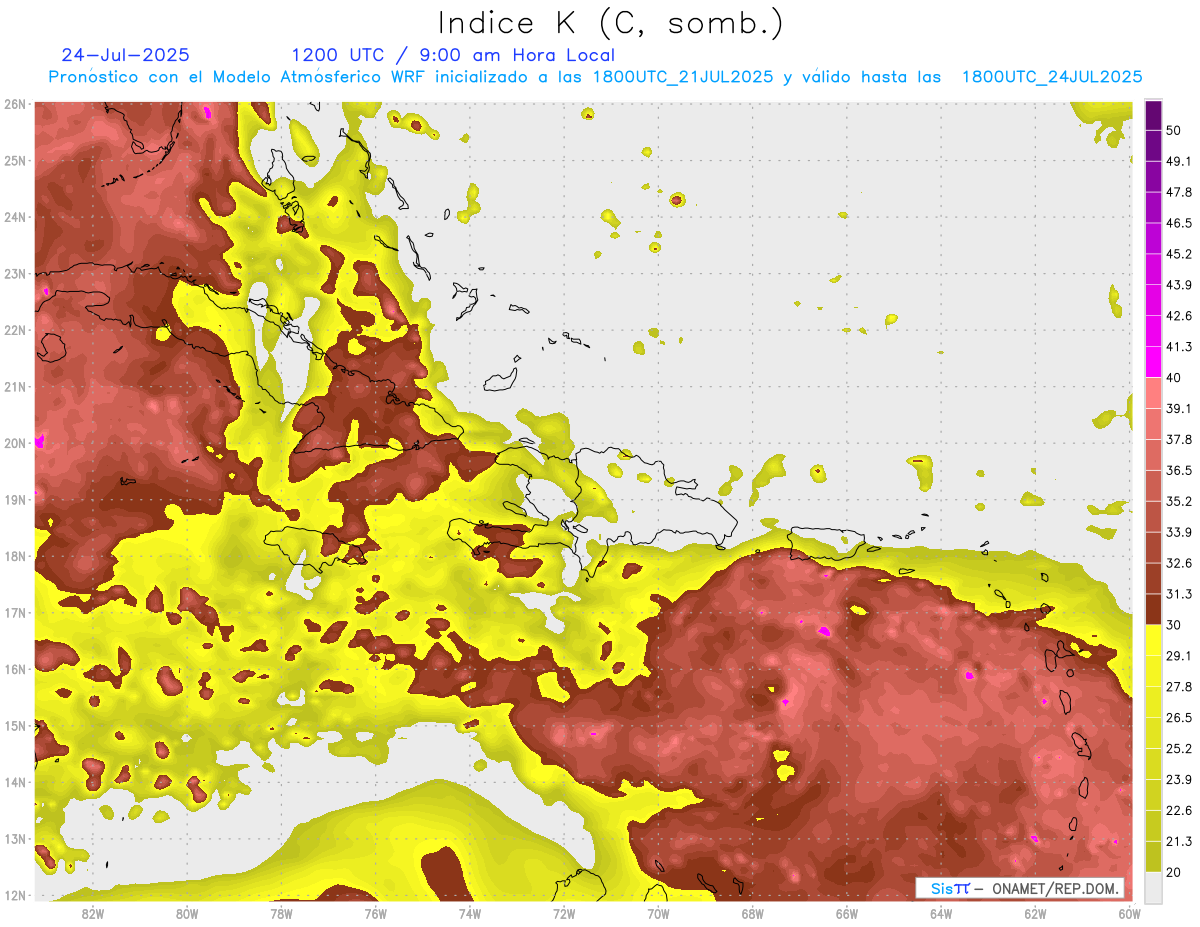Click the "82W" longitude label
Image resolution: width=1200 pixels, height=927 pixels.
tap(93, 913)
